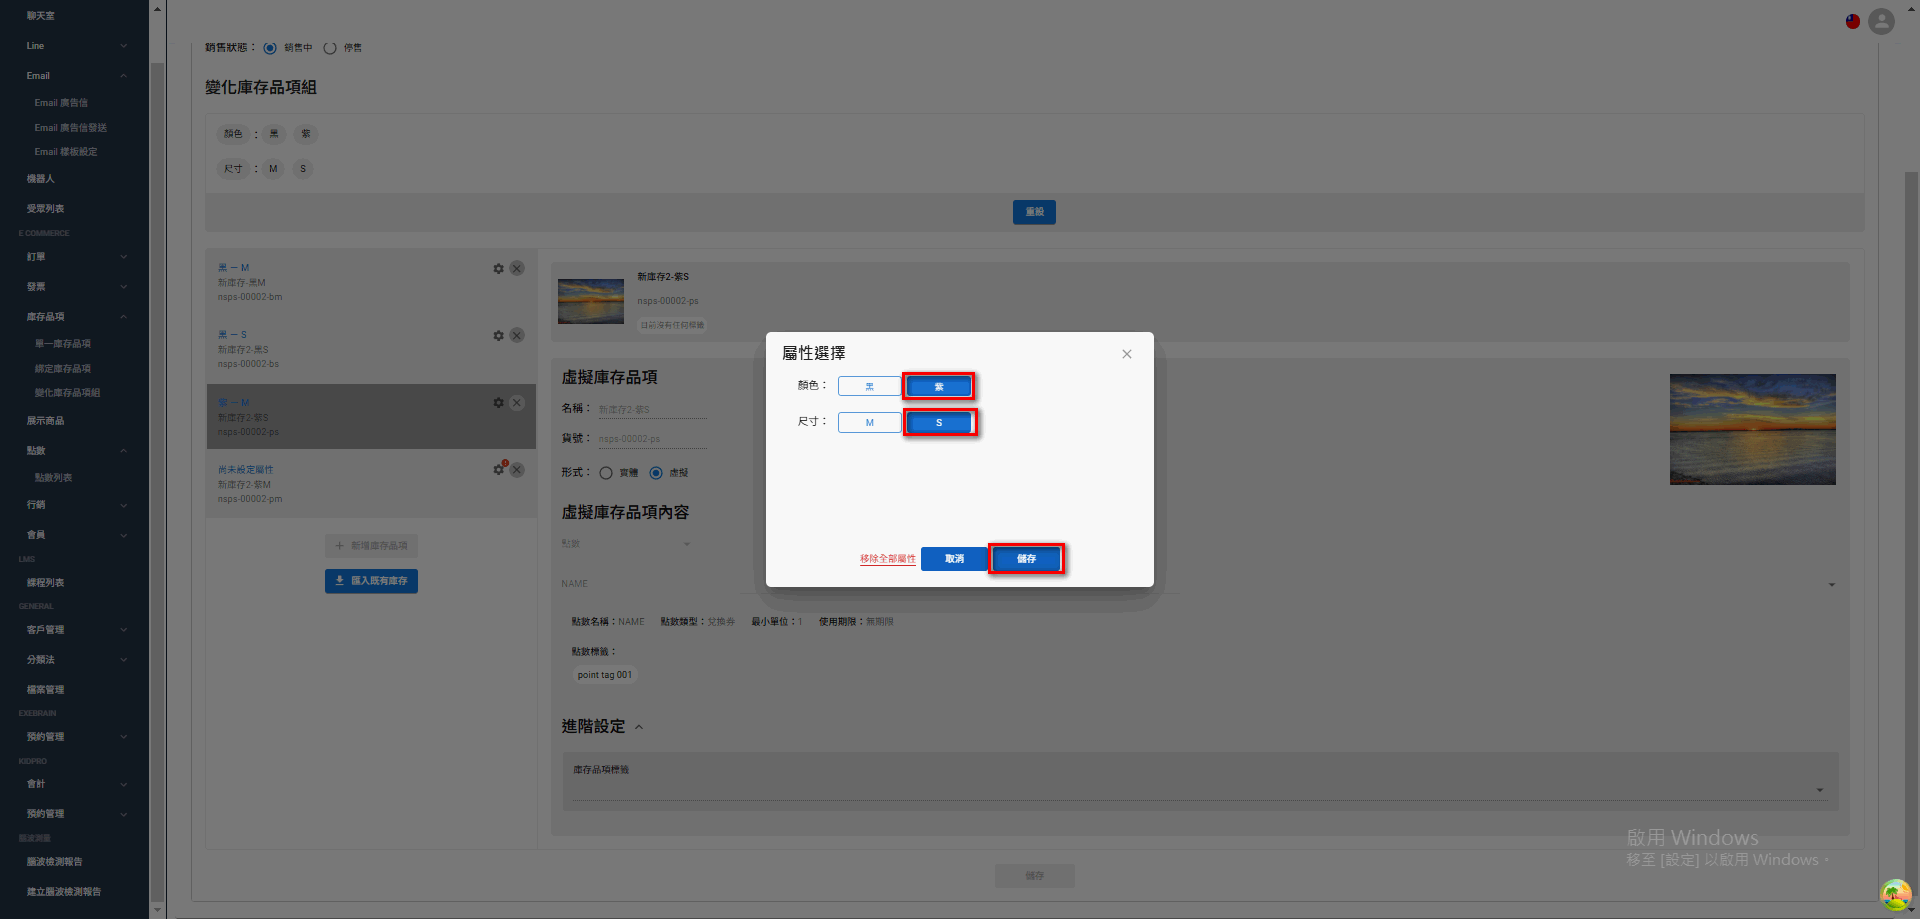The height and width of the screenshot is (919, 1920).
Task: Select the 紫 color attribute in dialog
Action: (x=939, y=387)
